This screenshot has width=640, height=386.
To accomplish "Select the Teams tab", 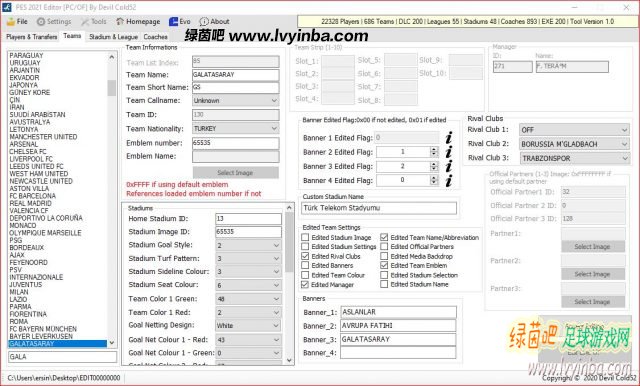I will tap(72, 36).
